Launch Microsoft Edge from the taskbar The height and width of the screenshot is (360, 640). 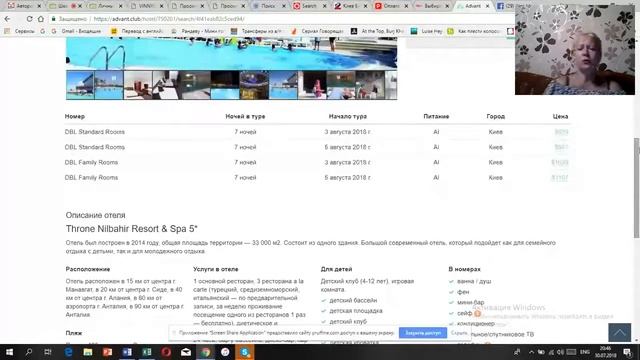pyautogui.click(x=68, y=352)
